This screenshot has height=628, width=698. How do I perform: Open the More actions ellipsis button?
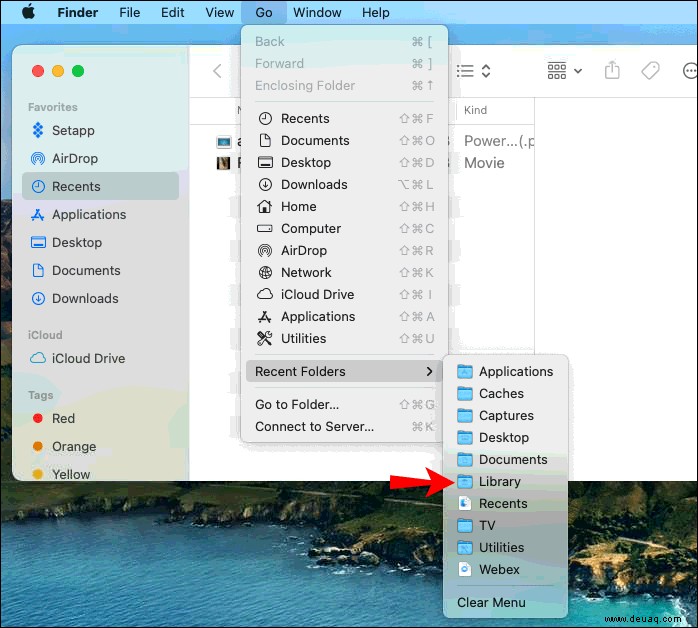690,71
